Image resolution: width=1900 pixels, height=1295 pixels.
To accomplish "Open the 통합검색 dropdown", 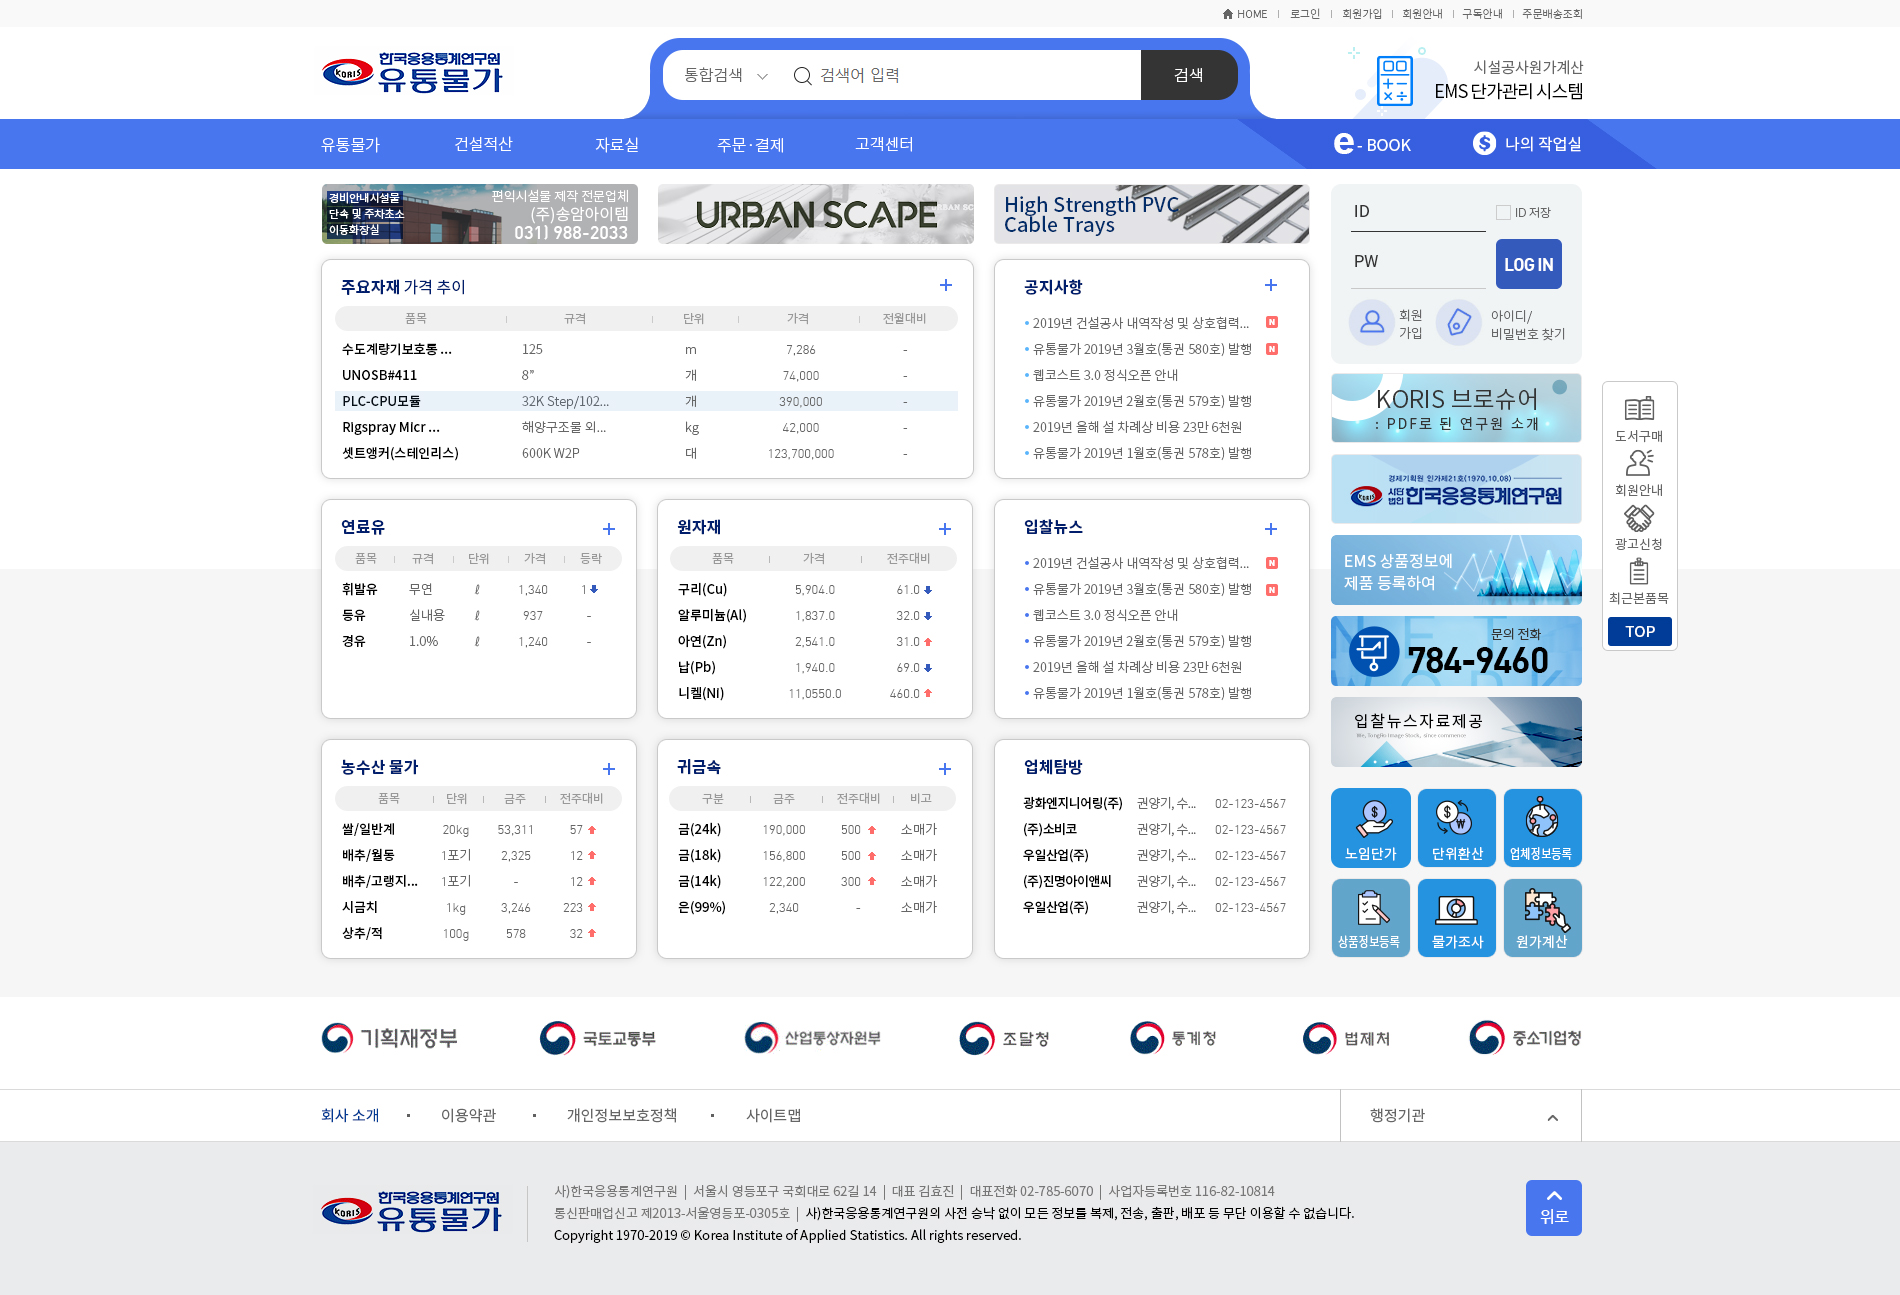I will pyautogui.click(x=725, y=75).
